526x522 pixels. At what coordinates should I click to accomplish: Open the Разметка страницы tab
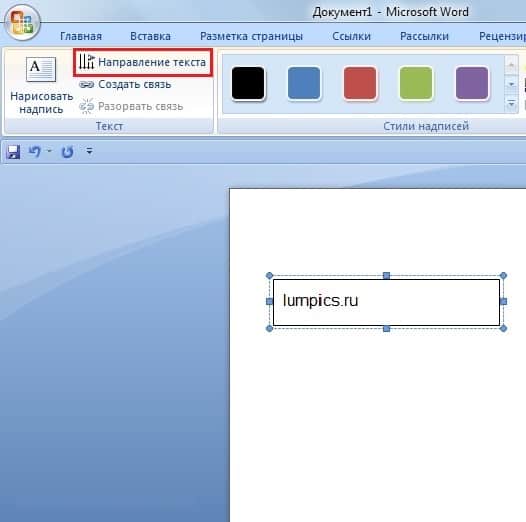click(251, 36)
